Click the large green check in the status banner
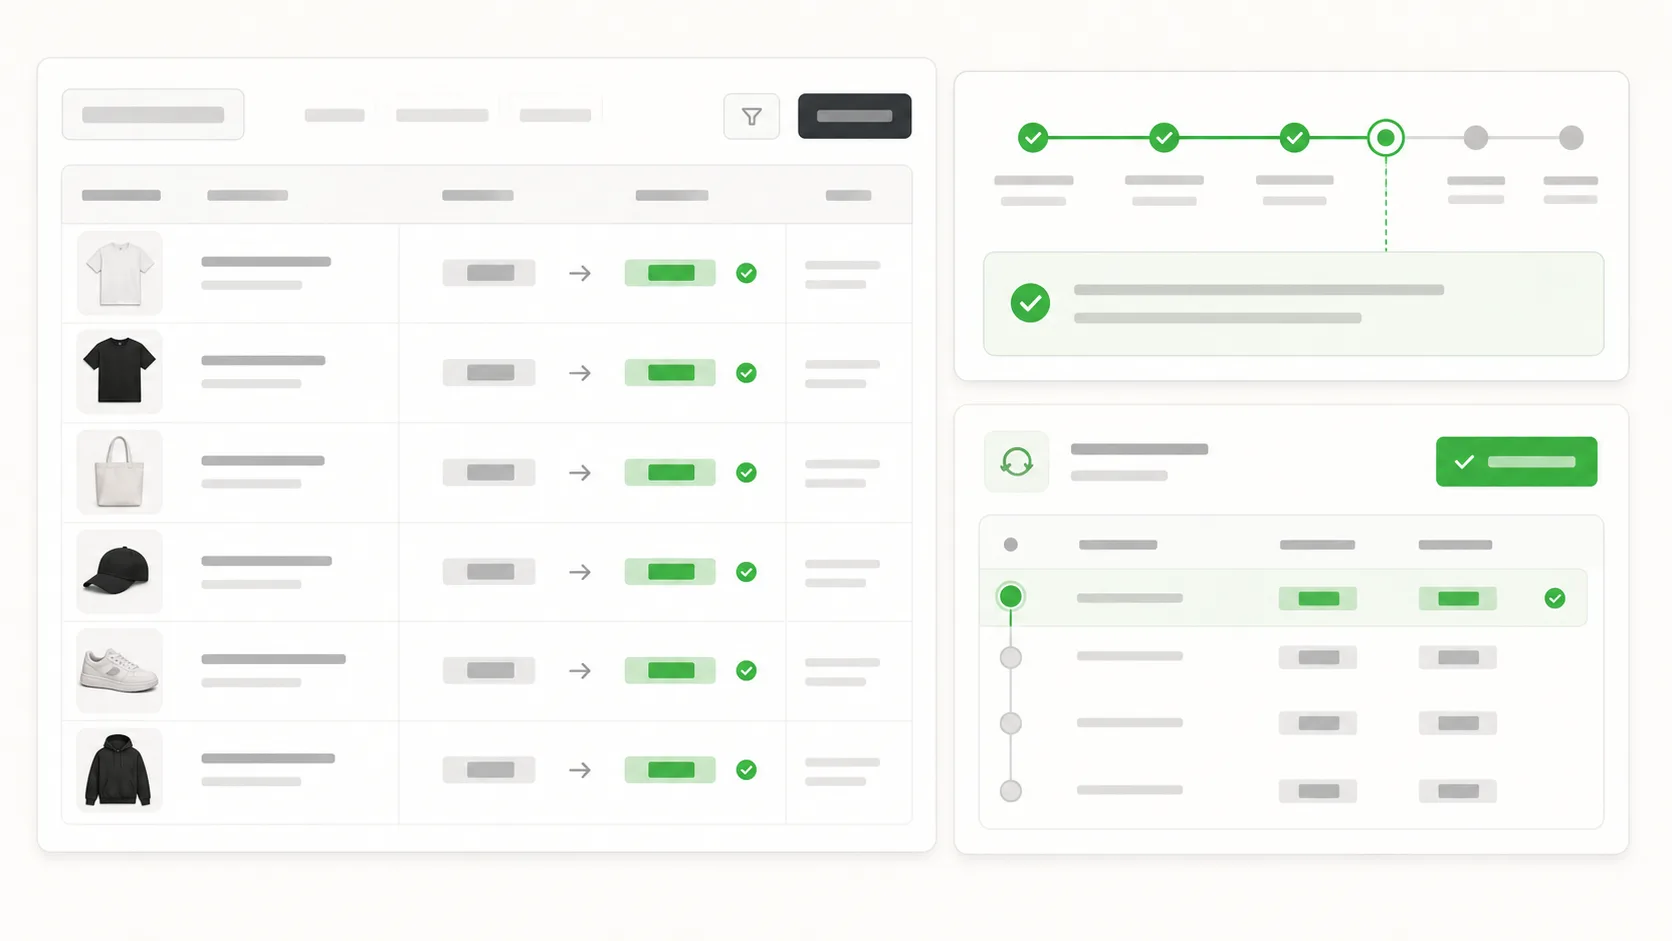This screenshot has height=941, width=1672. click(1030, 303)
